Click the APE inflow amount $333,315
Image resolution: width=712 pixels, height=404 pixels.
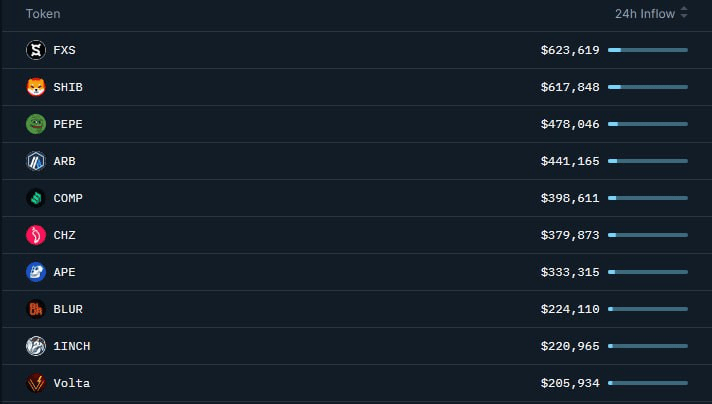570,272
